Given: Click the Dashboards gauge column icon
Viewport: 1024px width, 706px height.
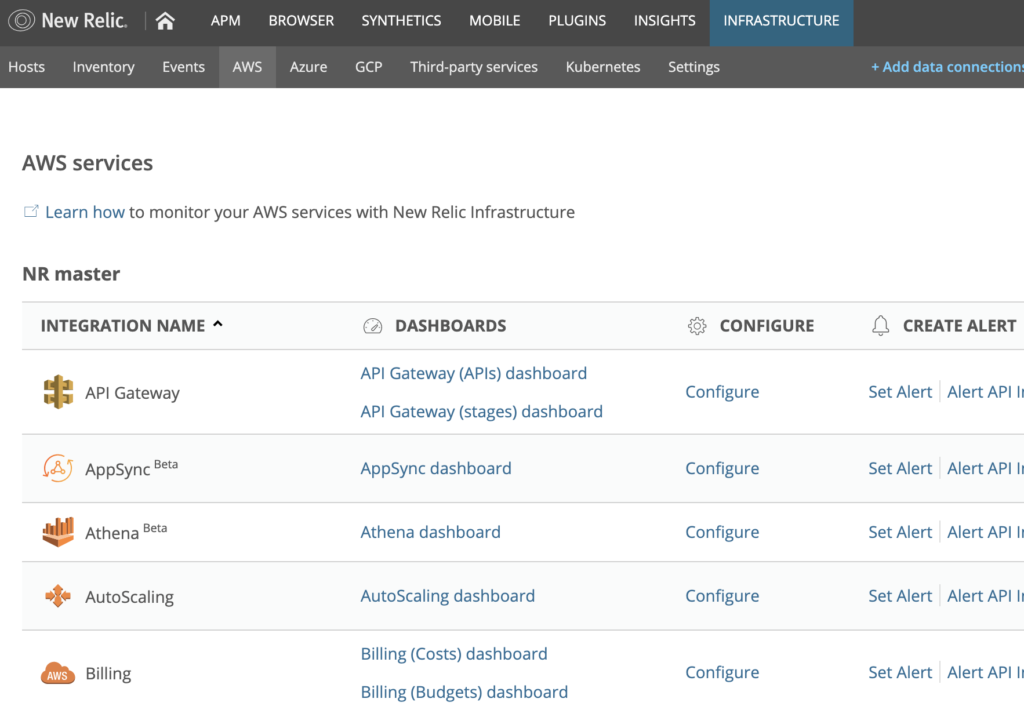Looking at the screenshot, I should click(372, 326).
